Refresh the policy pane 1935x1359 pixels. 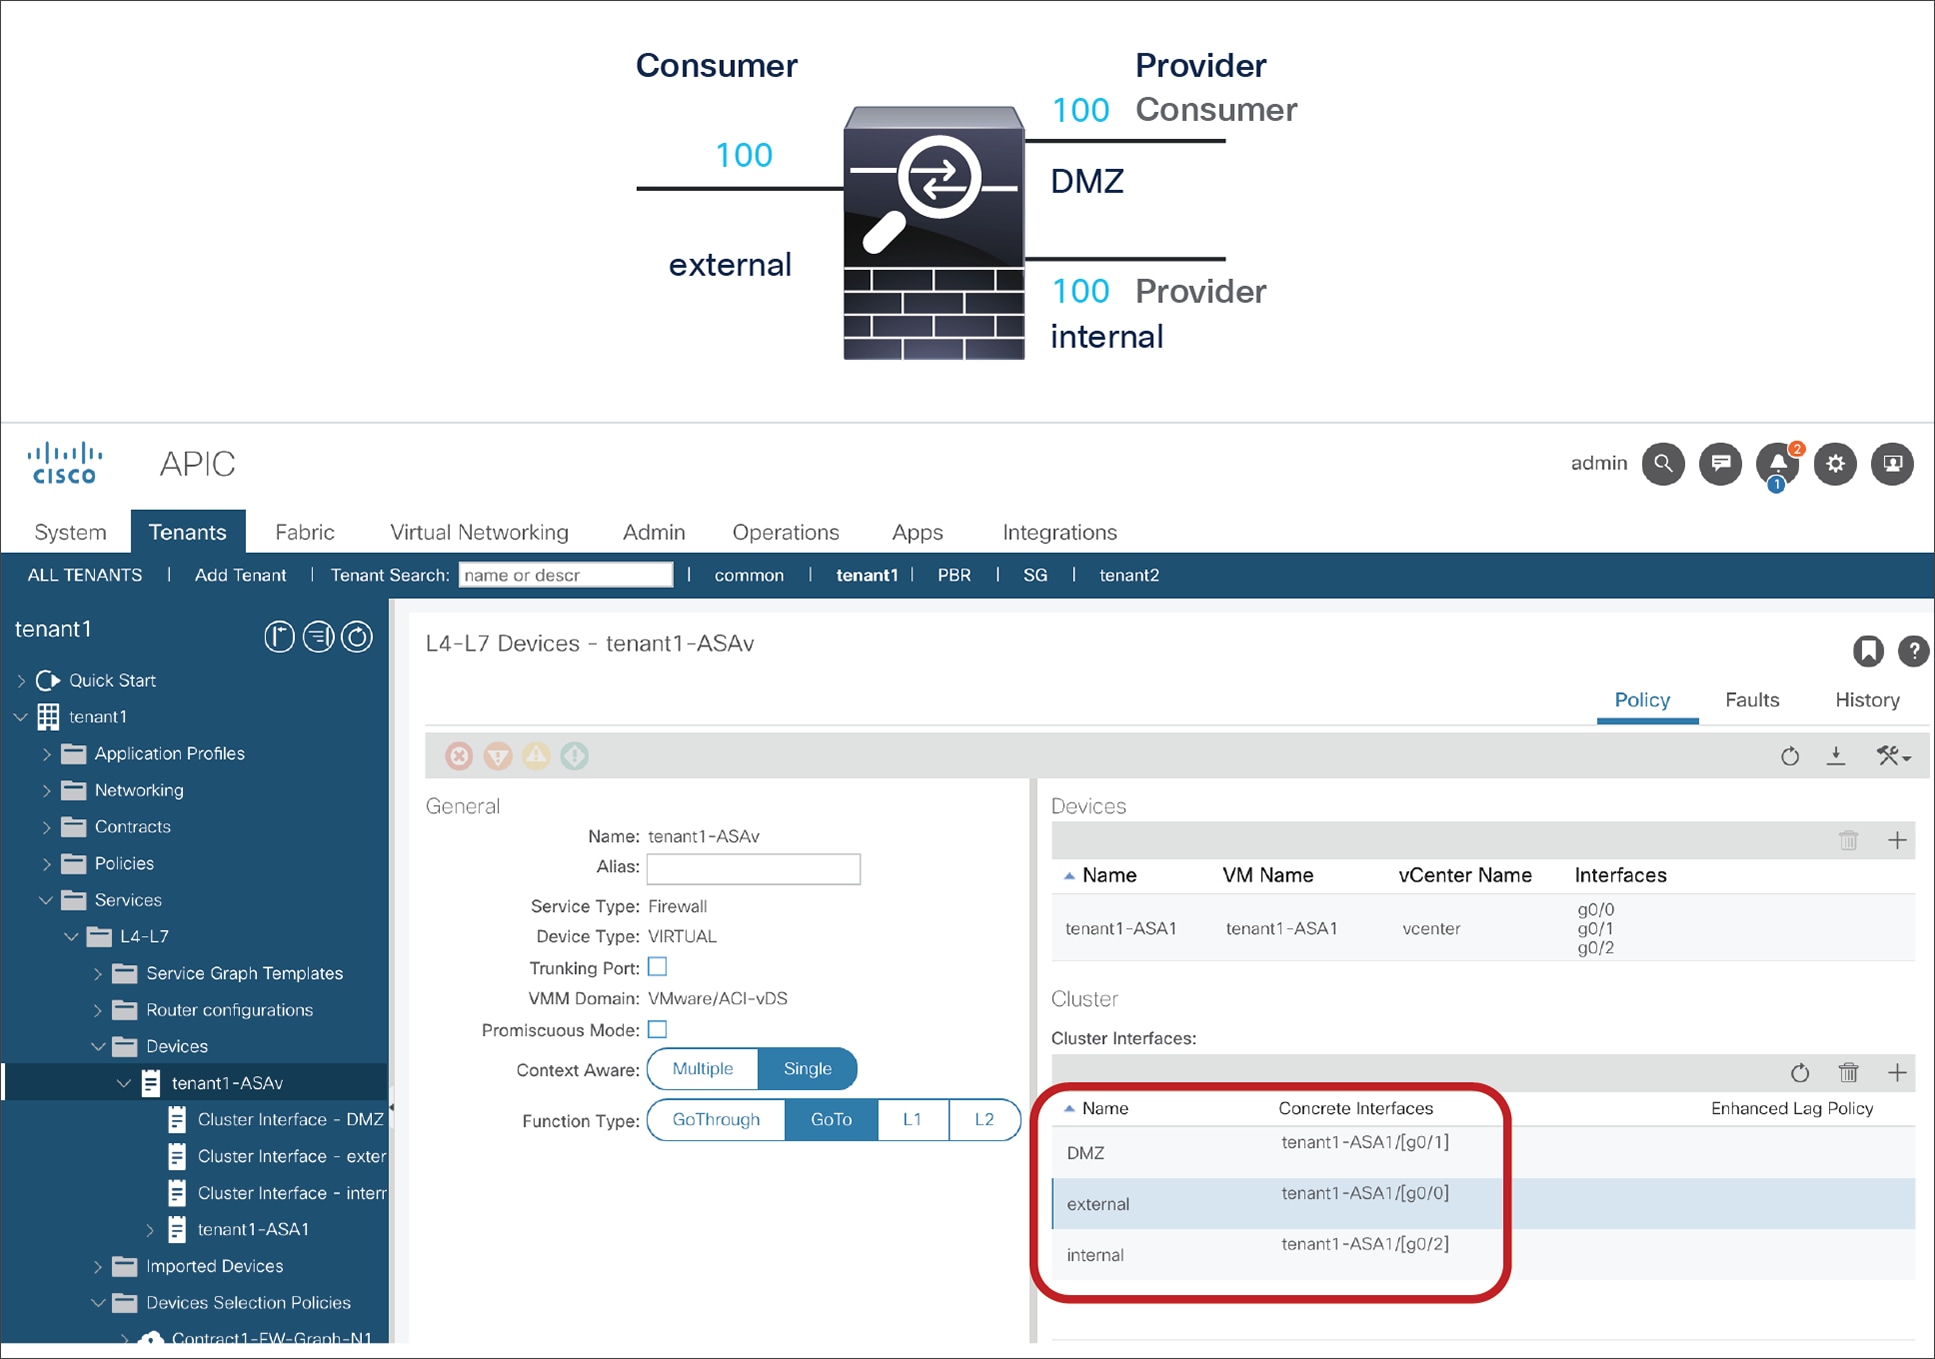coord(1790,756)
